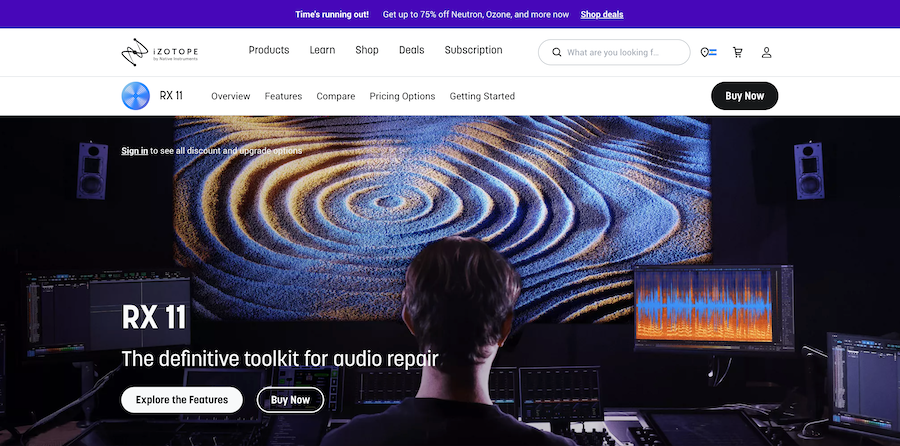Open the Learn menu
900x446 pixels.
(x=322, y=50)
